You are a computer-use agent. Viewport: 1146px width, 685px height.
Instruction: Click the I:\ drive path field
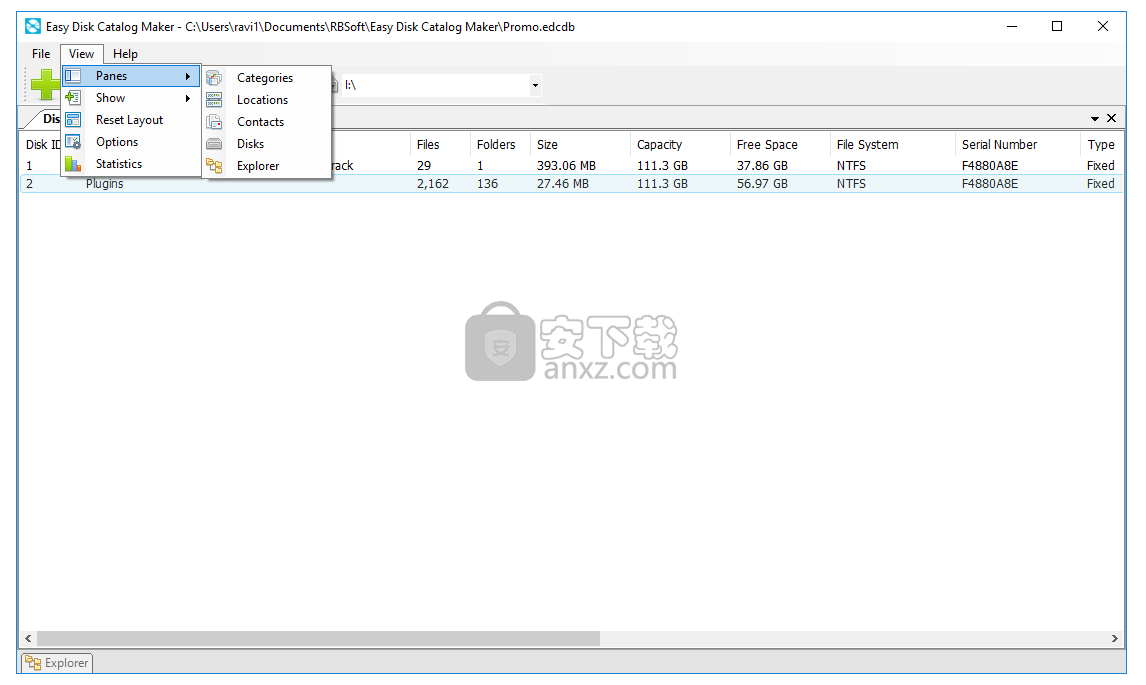coord(436,86)
